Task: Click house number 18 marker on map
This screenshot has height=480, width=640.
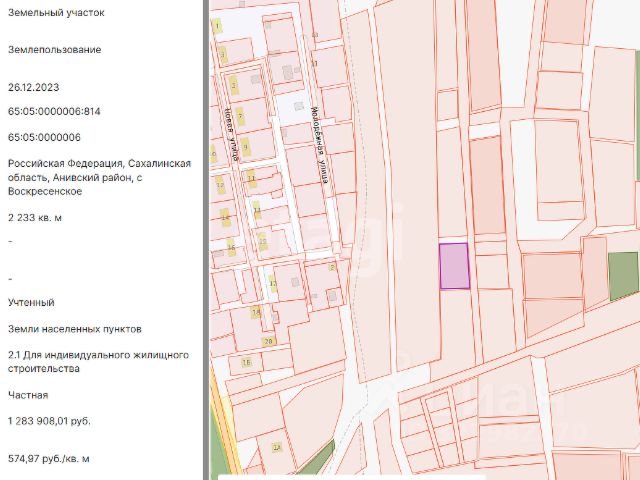Action: click(x=256, y=312)
